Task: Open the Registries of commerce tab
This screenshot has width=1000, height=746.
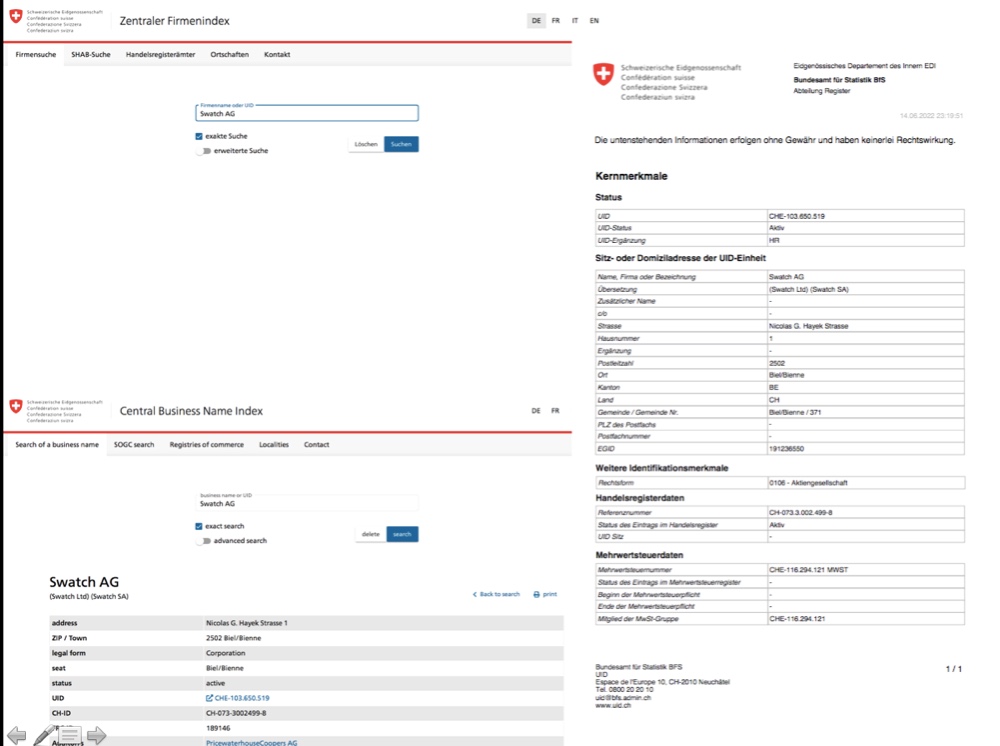Action: coord(207,445)
